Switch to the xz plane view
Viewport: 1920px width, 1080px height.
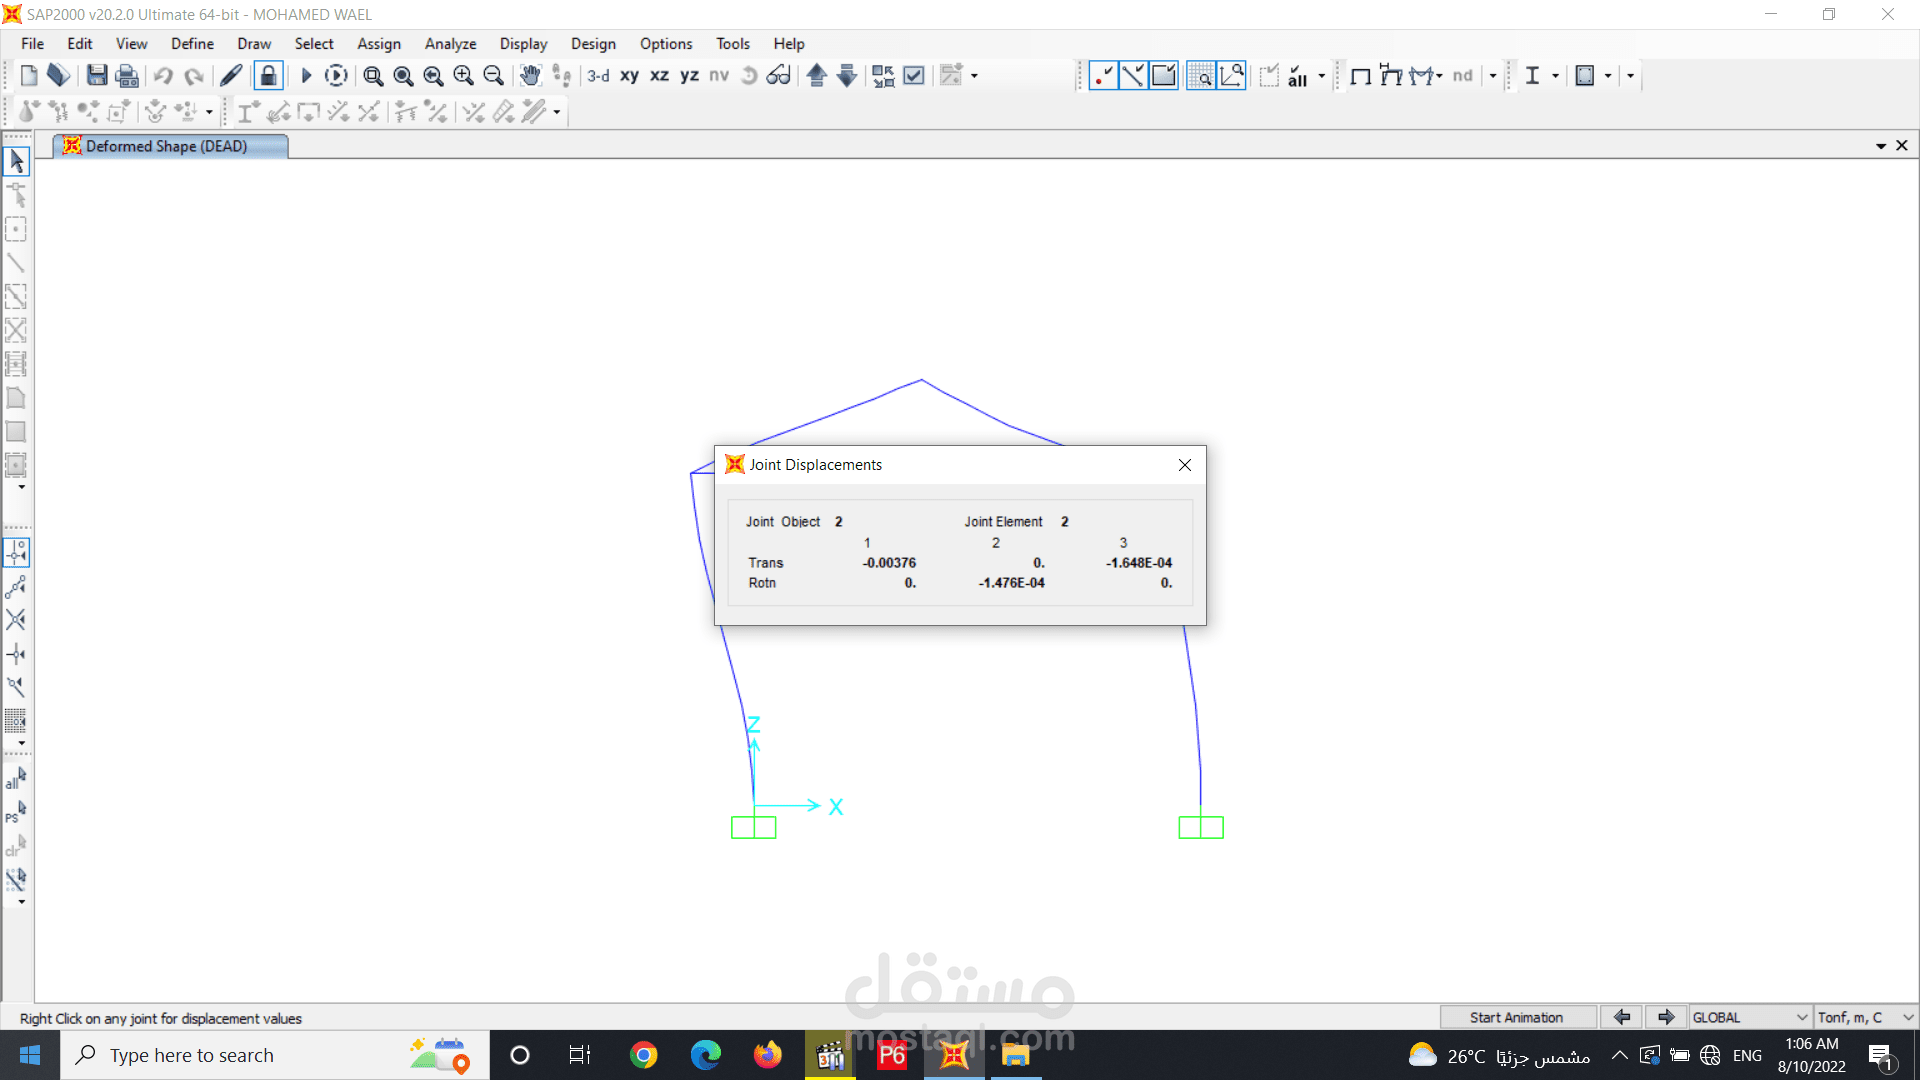point(659,76)
